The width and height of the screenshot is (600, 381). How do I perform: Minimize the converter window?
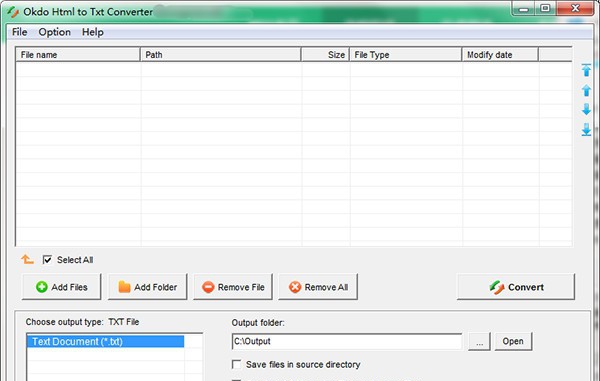[x=523, y=9]
